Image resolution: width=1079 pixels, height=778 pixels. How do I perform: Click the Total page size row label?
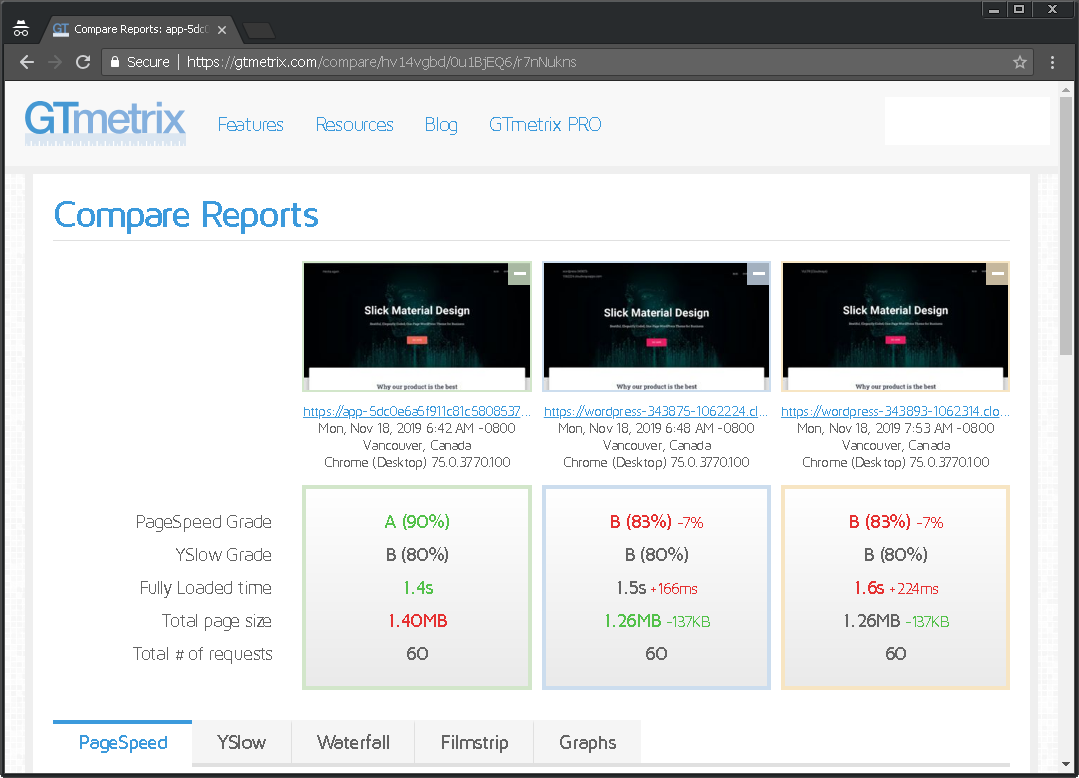coord(217,620)
